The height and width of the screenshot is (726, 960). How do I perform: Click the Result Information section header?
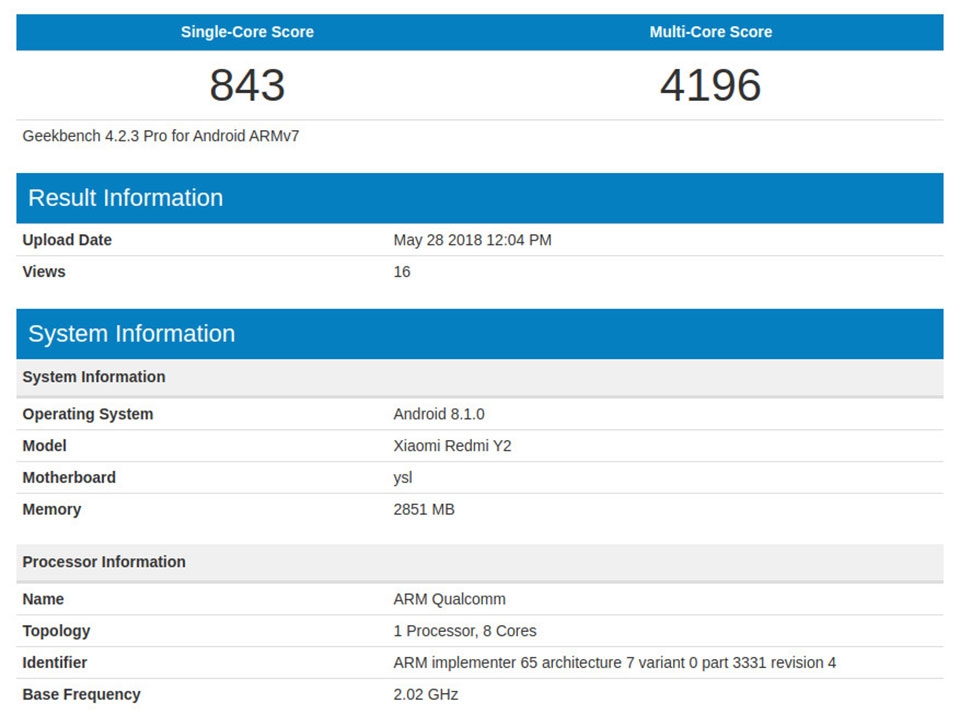click(x=479, y=198)
